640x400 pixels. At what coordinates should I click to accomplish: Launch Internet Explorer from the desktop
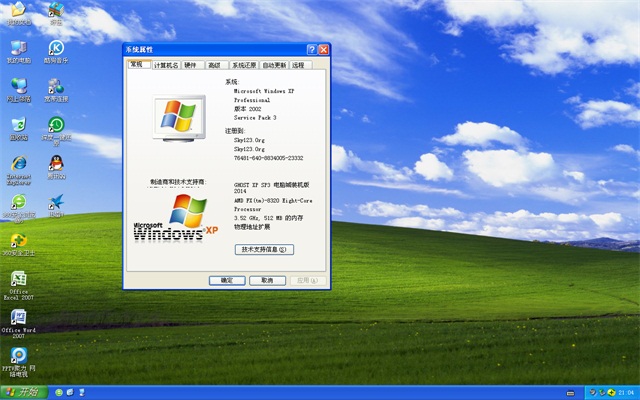pyautogui.click(x=19, y=164)
